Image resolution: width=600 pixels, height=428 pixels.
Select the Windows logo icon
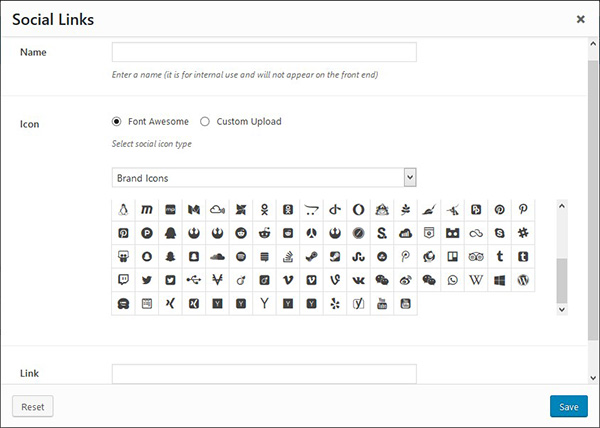(499, 280)
